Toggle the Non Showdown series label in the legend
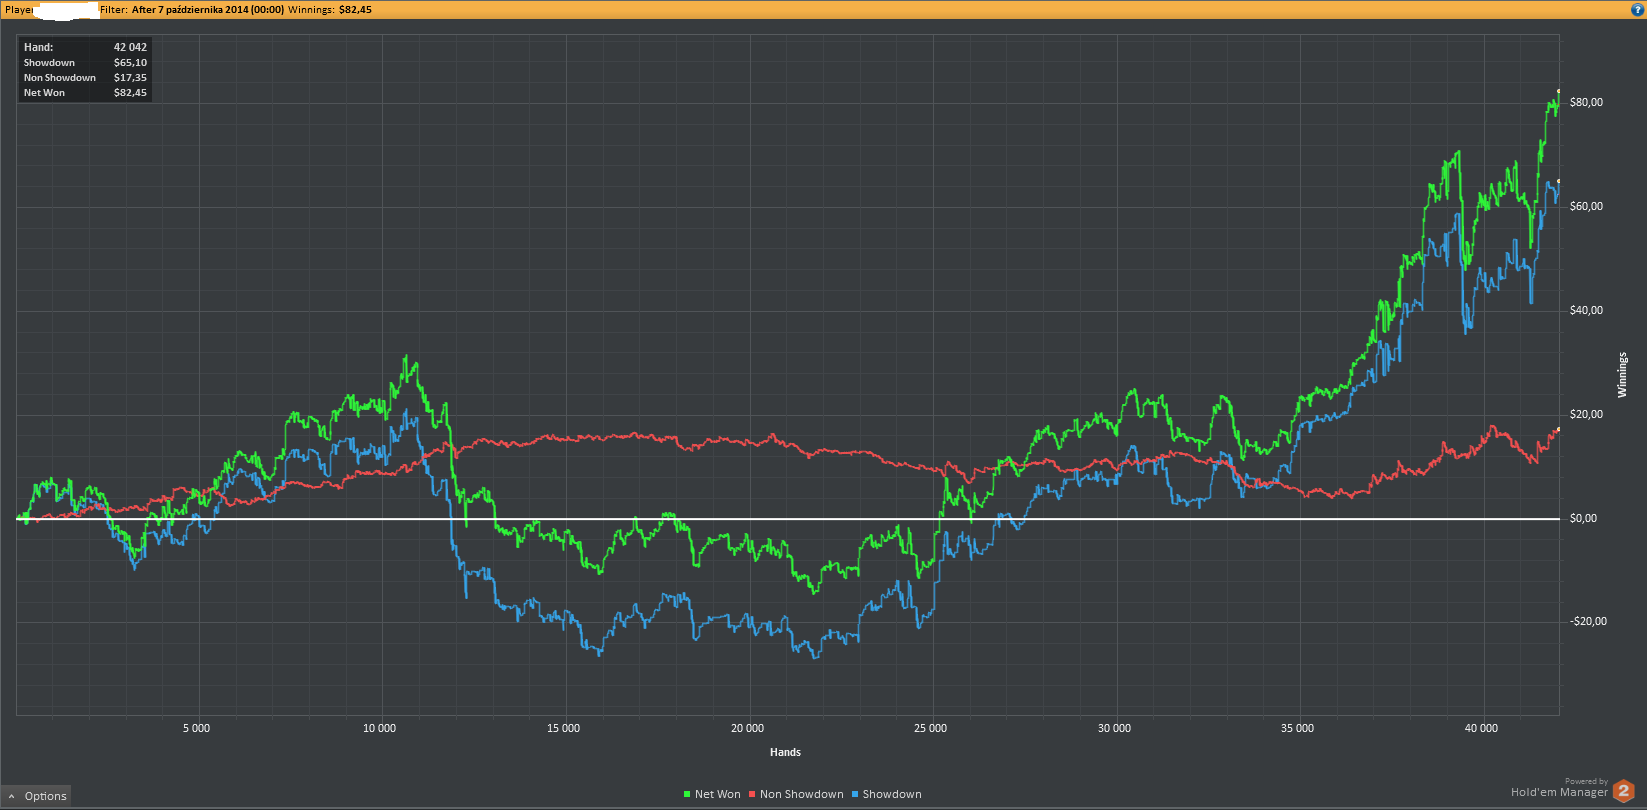This screenshot has width=1647, height=810. coord(802,795)
